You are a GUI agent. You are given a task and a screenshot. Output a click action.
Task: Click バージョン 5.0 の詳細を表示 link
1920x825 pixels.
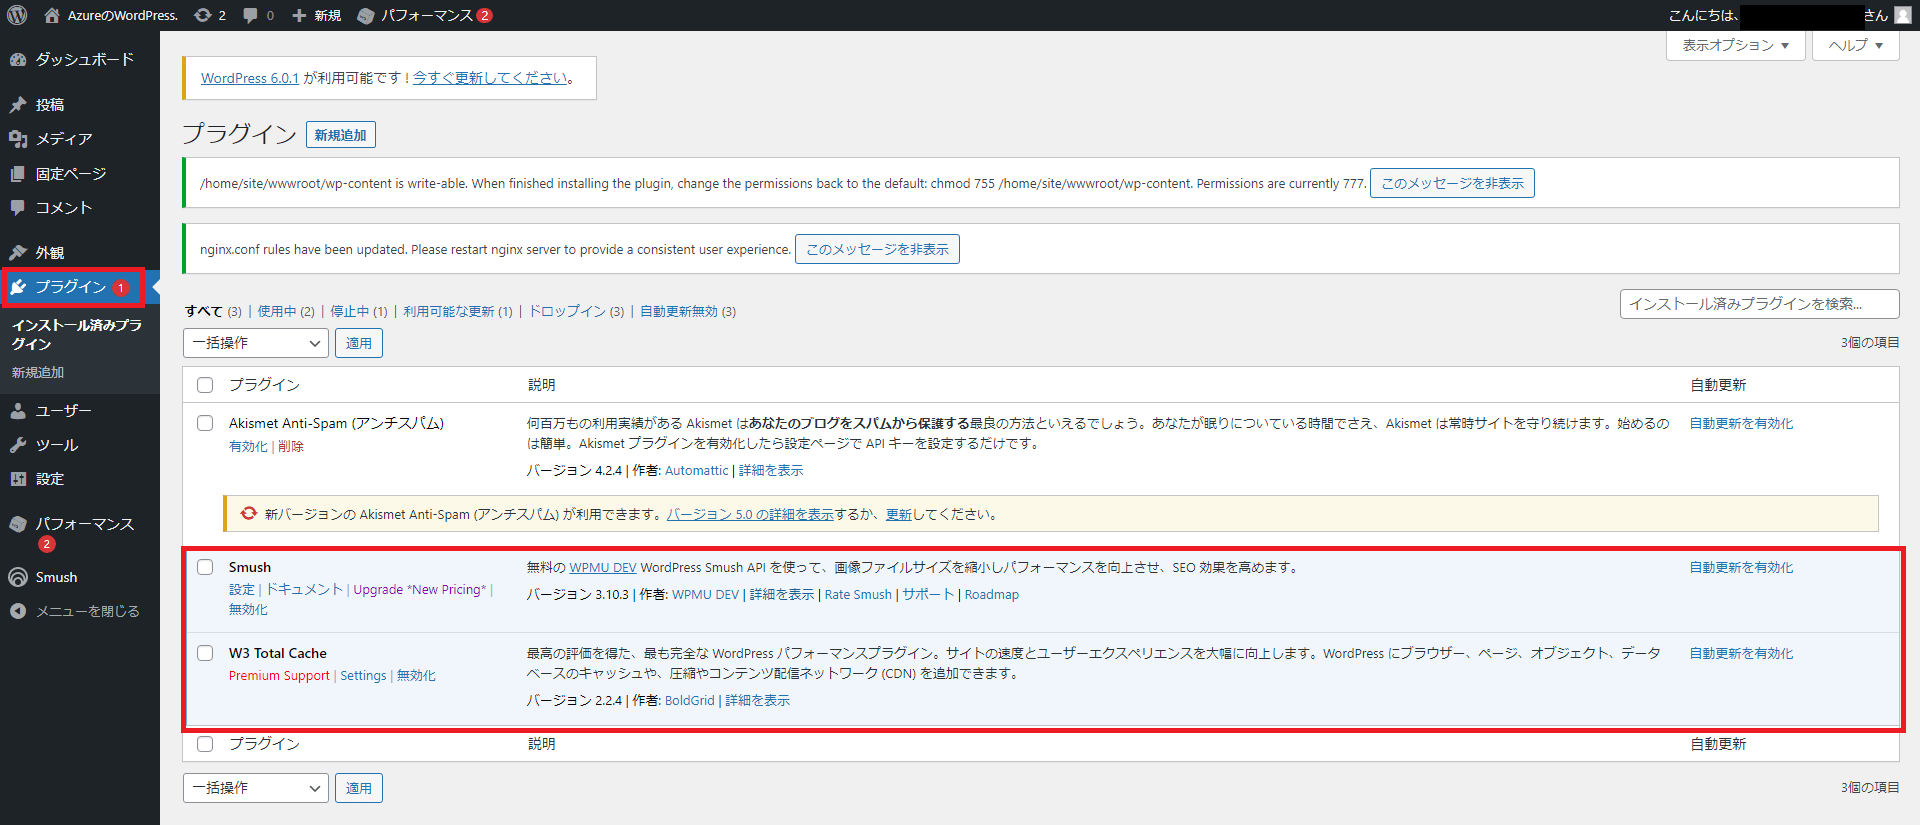pyautogui.click(x=750, y=514)
